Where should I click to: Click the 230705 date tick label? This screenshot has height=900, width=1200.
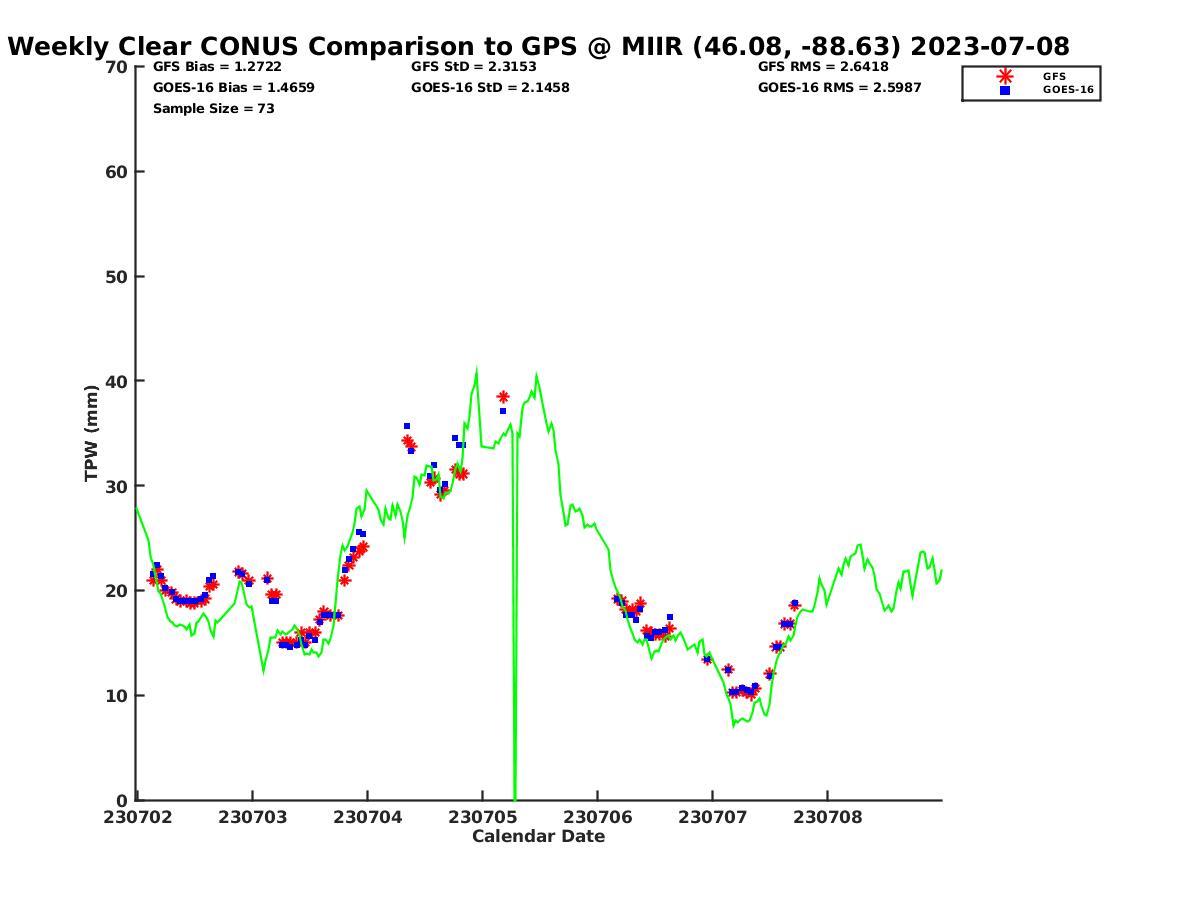pos(481,817)
